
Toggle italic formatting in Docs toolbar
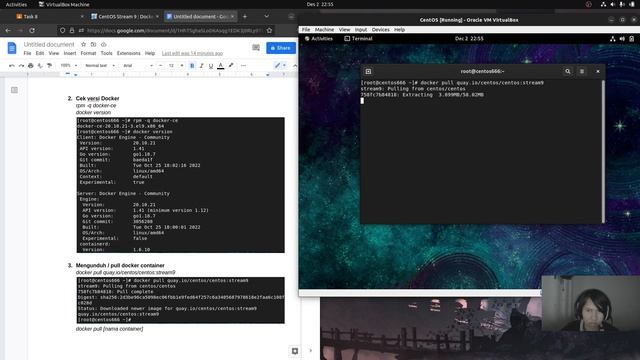(x=202, y=65)
